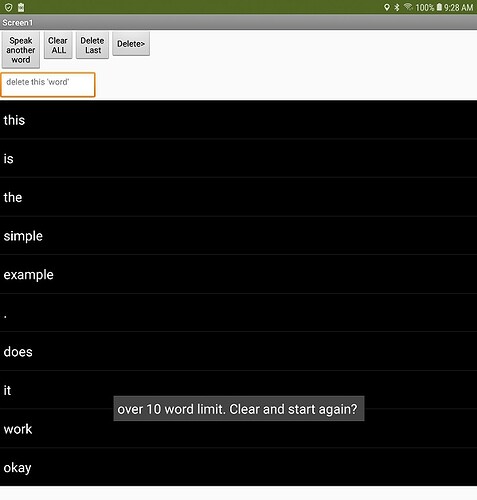
Task: Select the list item "example"
Action: (238, 274)
